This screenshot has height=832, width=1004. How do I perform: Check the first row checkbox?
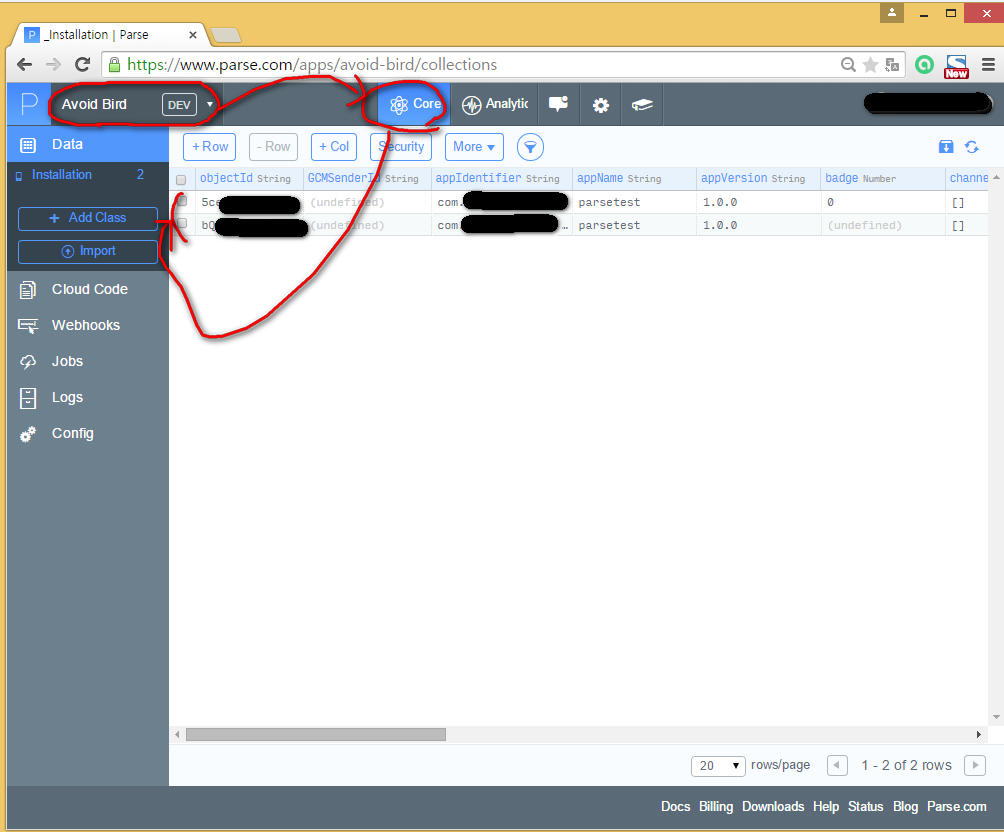[x=182, y=202]
